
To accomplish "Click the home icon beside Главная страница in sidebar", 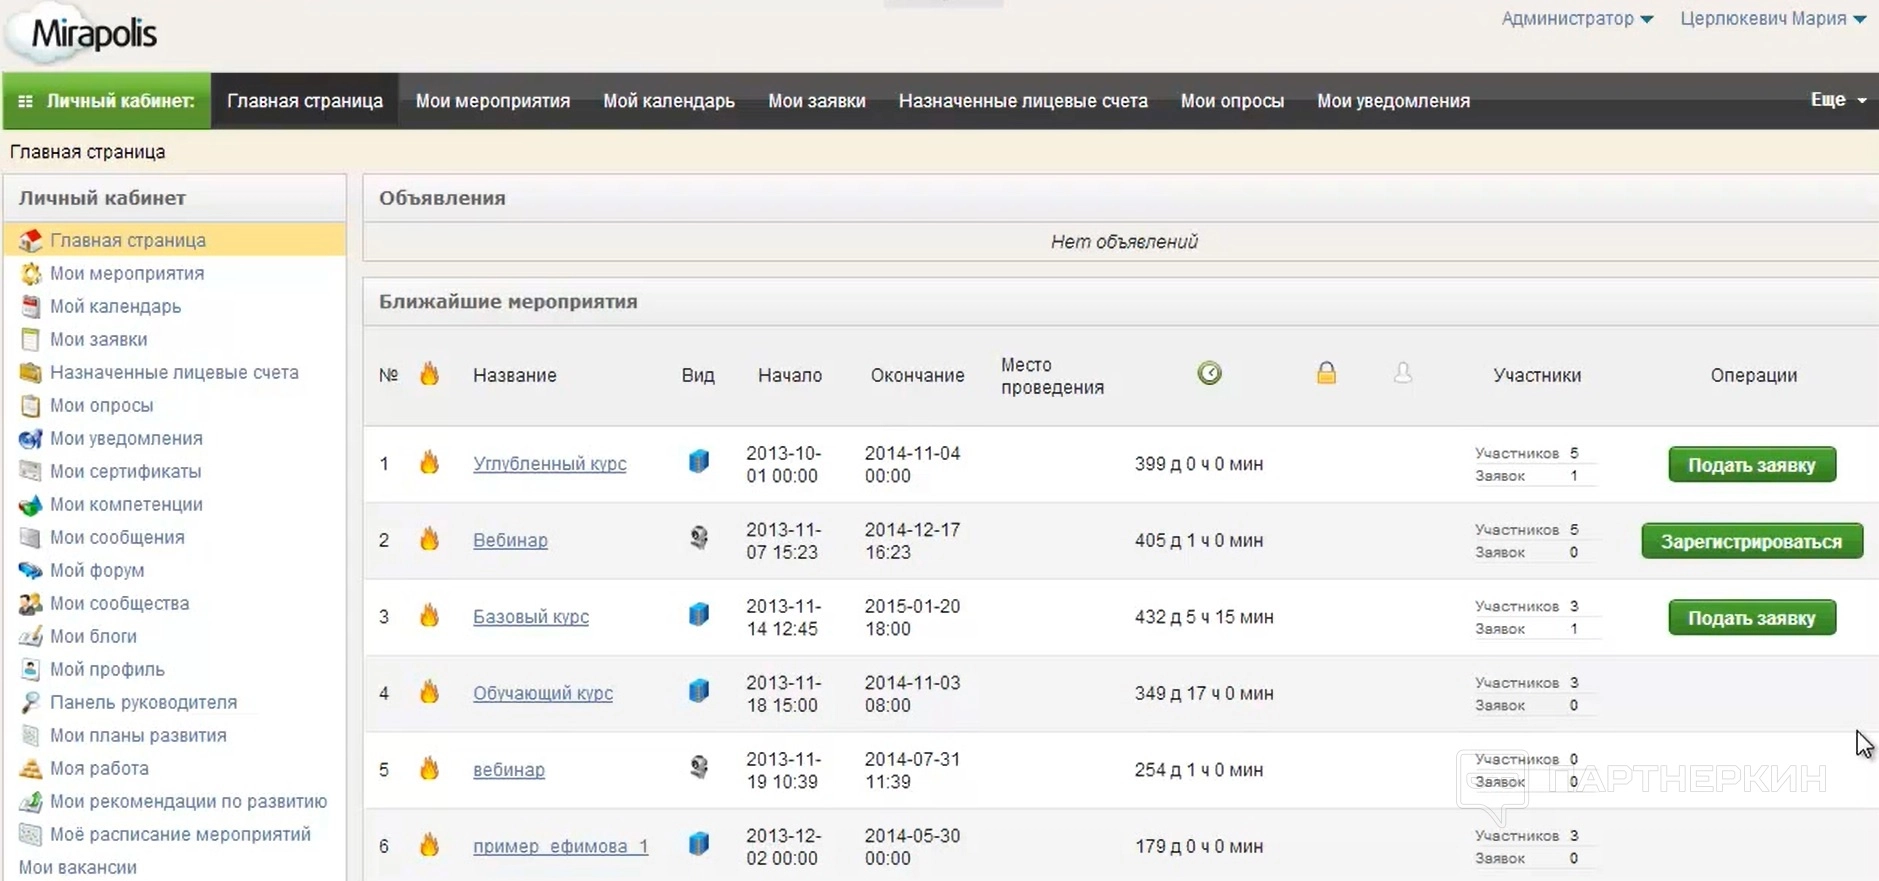I will point(31,240).
